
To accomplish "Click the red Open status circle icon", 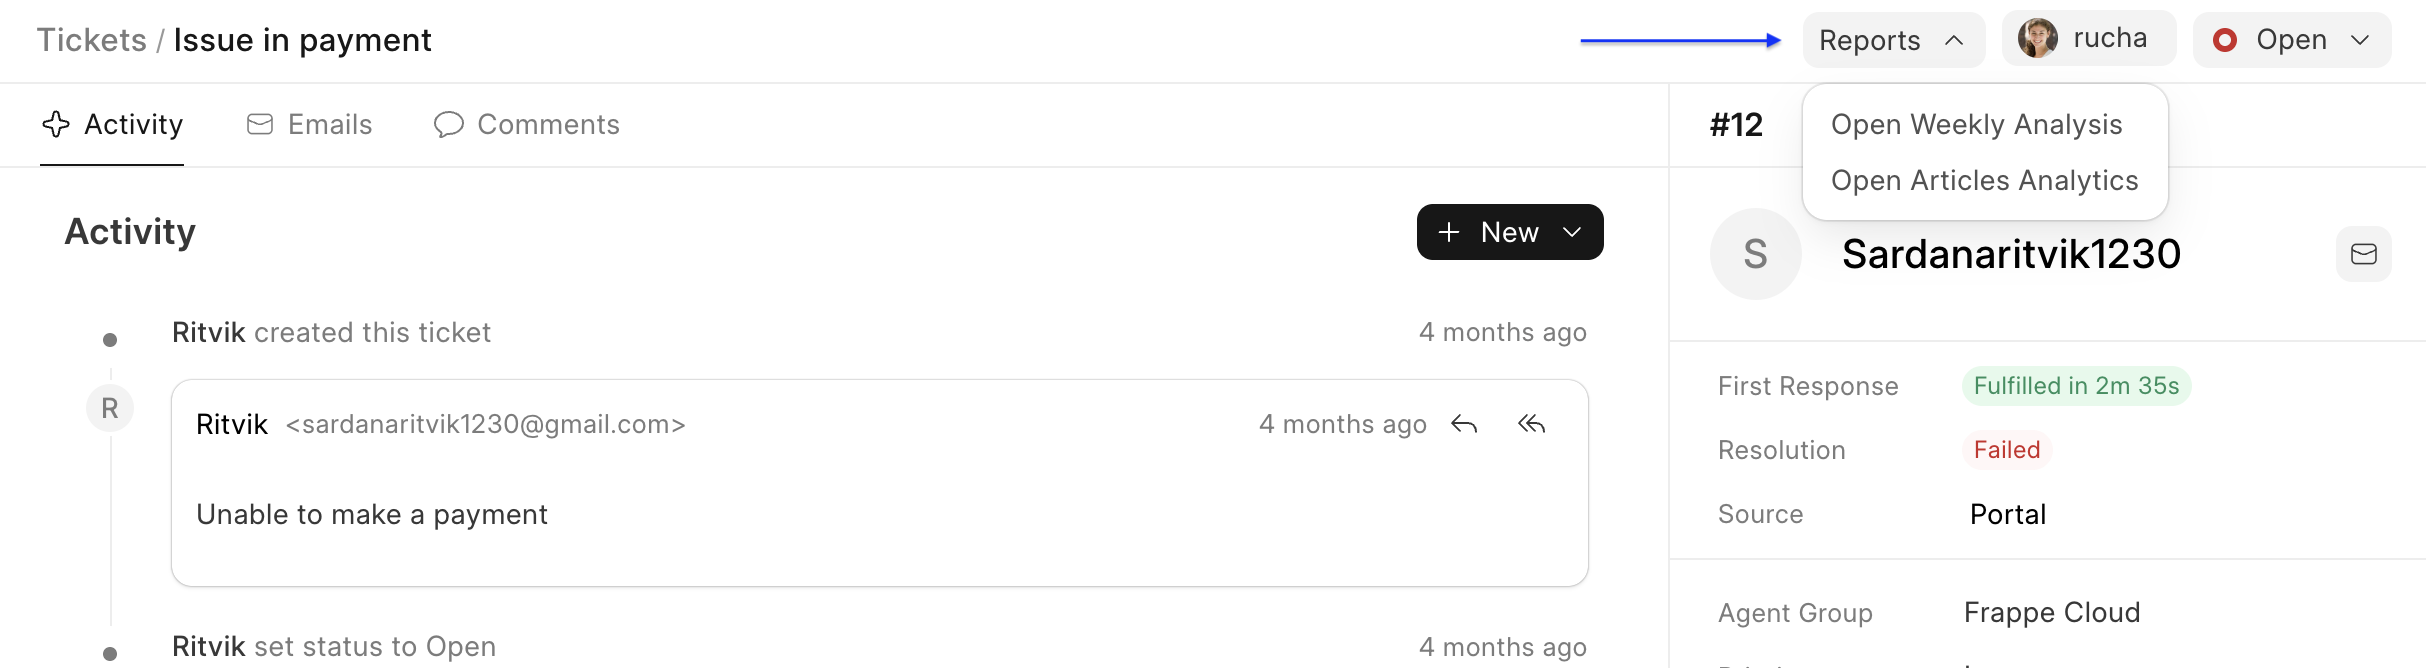I will point(2225,40).
